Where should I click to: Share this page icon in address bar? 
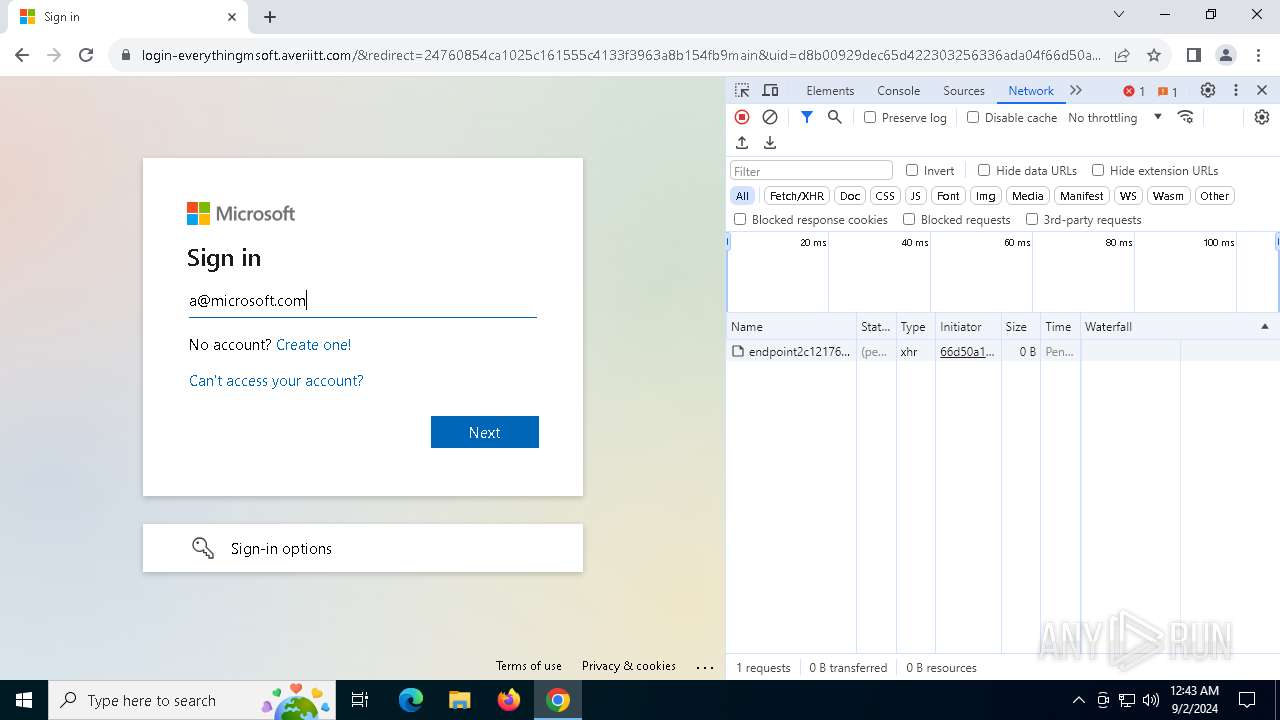point(1122,55)
